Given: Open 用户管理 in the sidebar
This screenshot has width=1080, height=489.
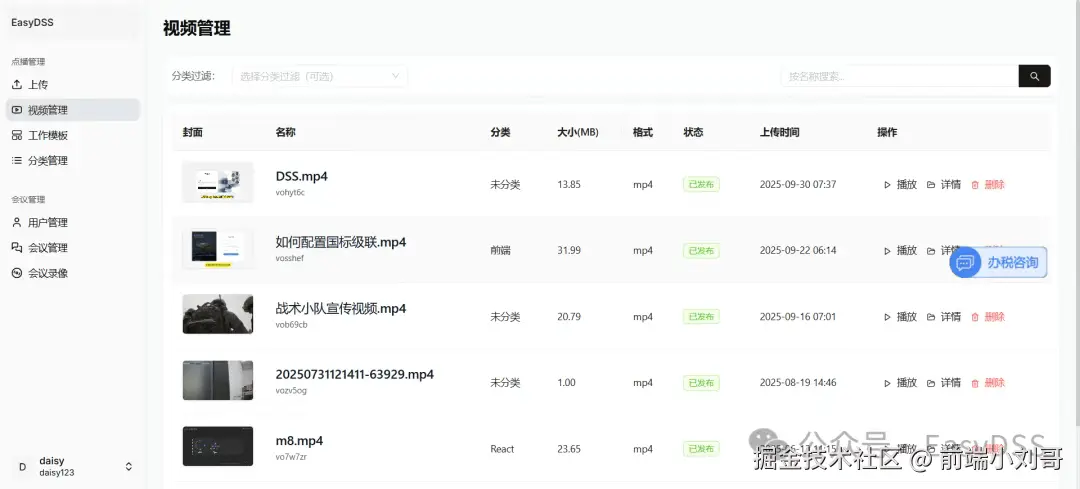Looking at the screenshot, I should [72, 222].
